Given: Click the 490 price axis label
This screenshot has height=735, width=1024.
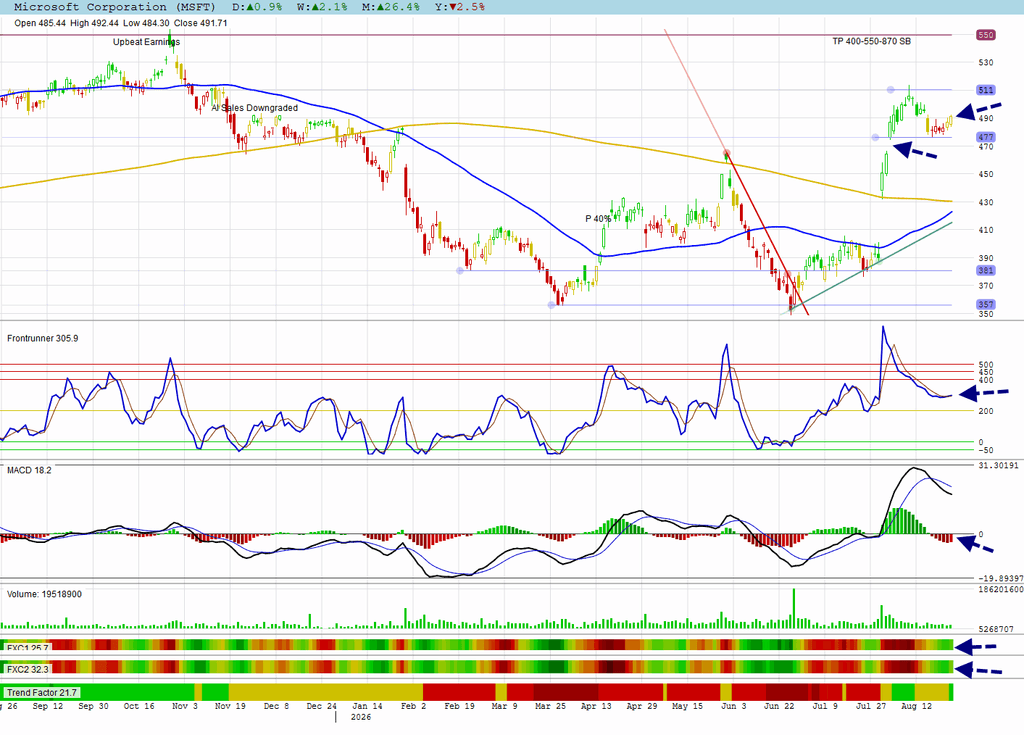Looking at the screenshot, I should pyautogui.click(x=985, y=118).
